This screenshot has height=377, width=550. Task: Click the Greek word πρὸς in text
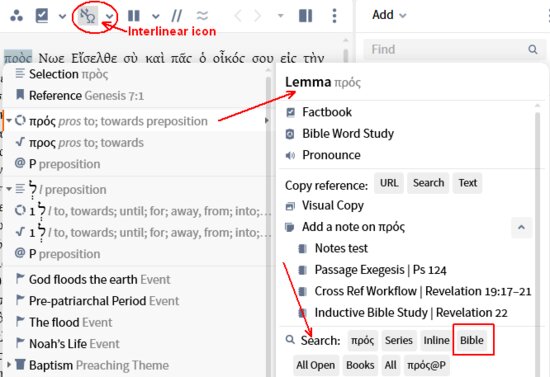[x=18, y=58]
